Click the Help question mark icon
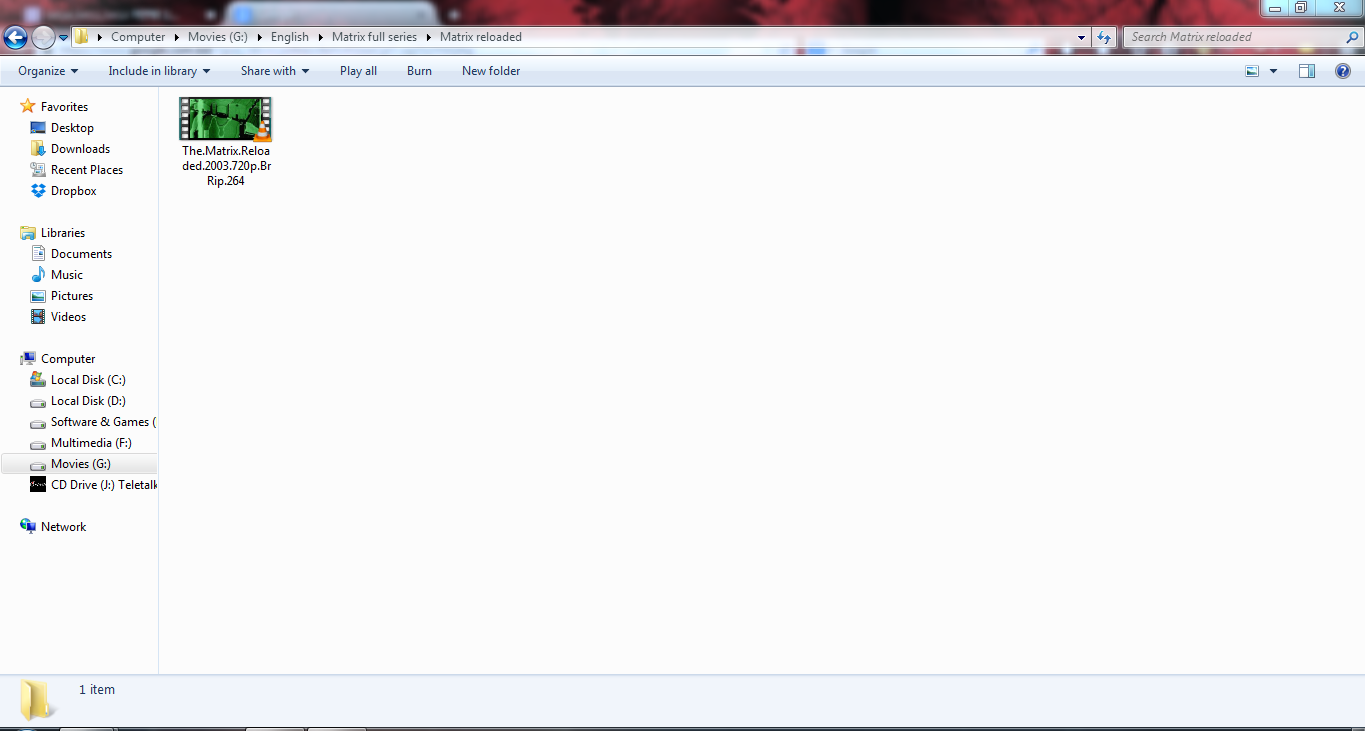Screen dimensions: 1365x731 coord(1343,71)
